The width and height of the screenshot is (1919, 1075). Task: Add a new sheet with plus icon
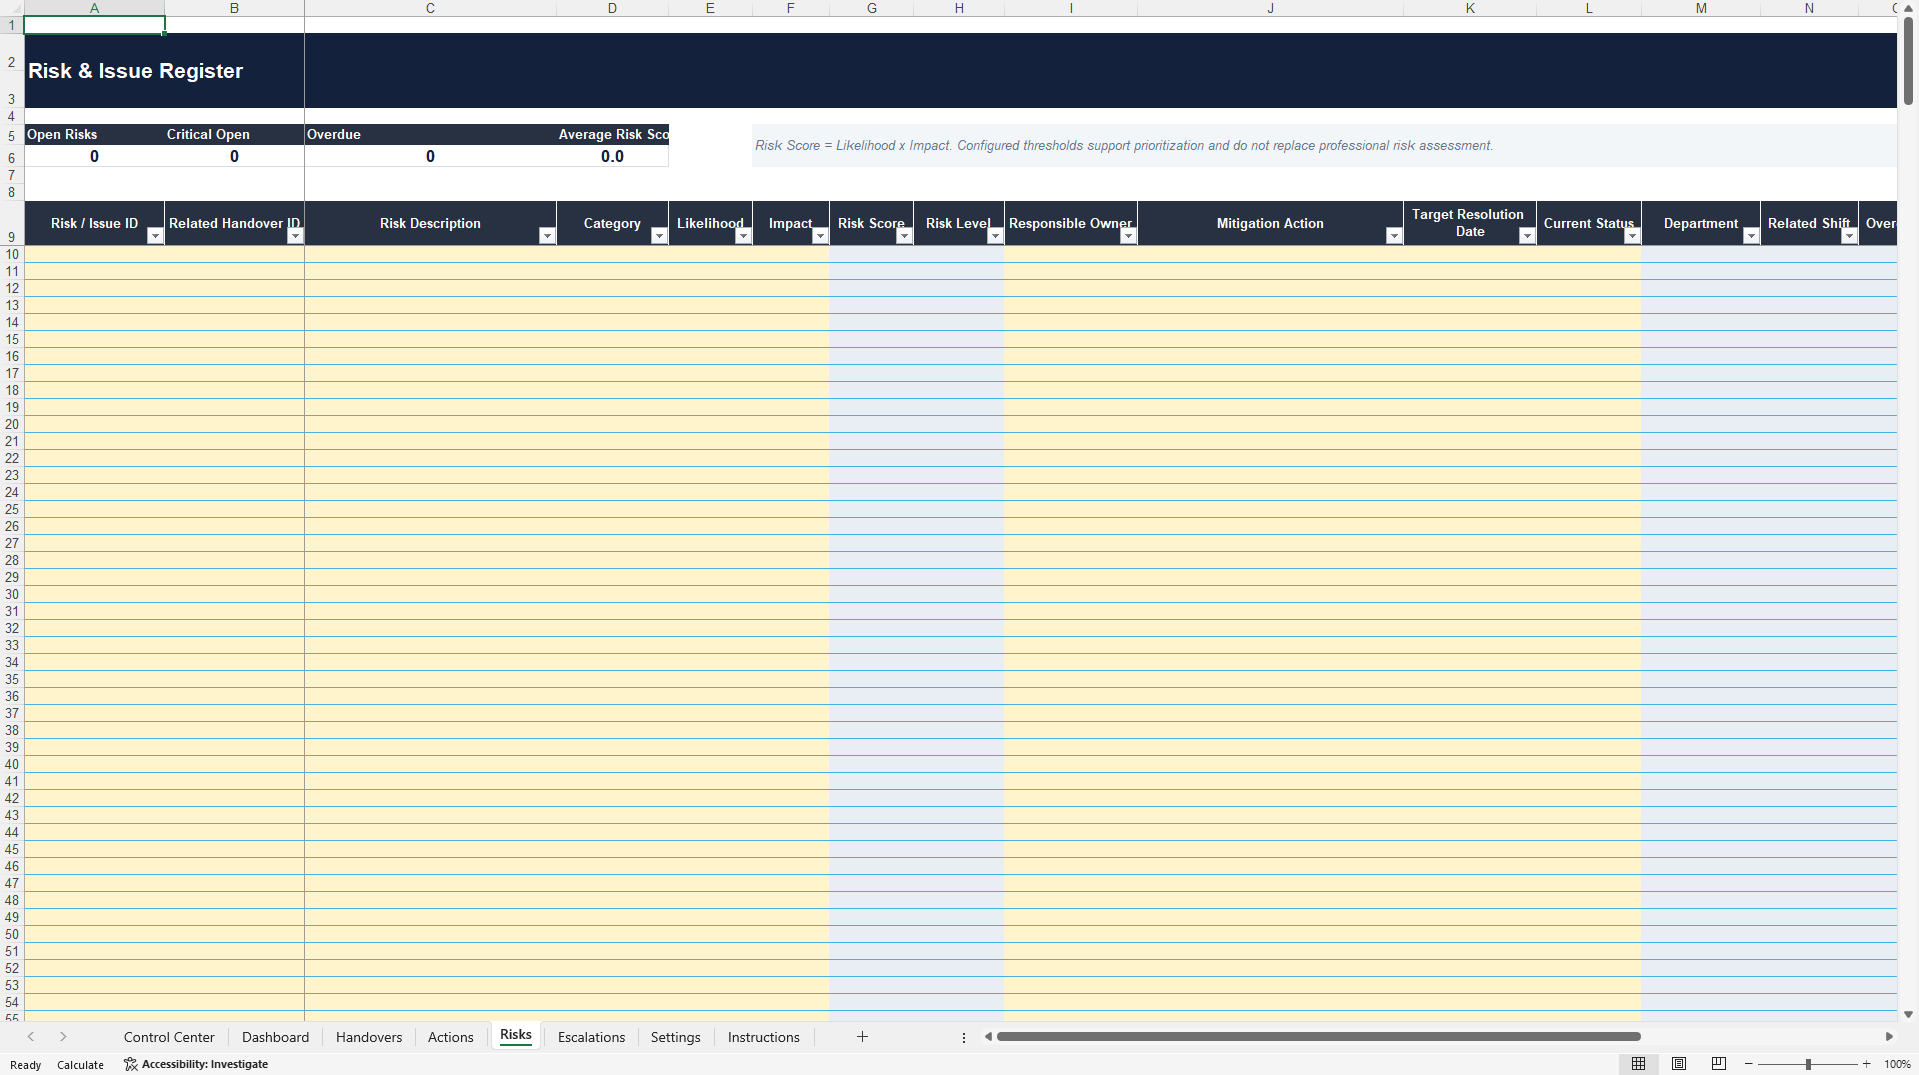click(x=862, y=1037)
